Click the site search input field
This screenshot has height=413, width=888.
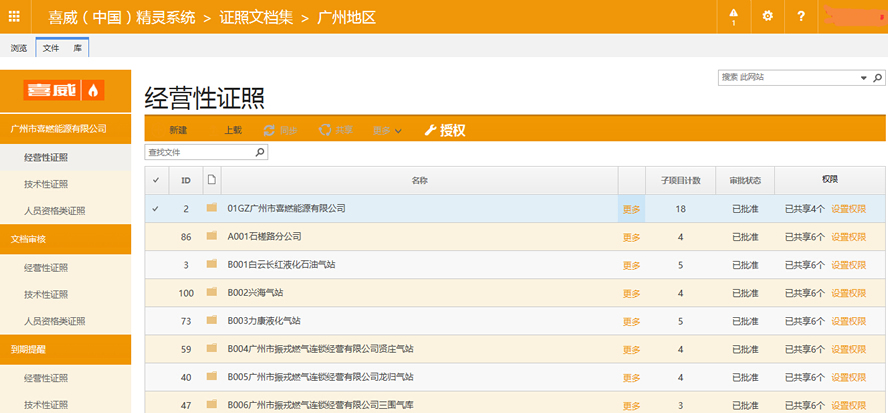click(789, 78)
